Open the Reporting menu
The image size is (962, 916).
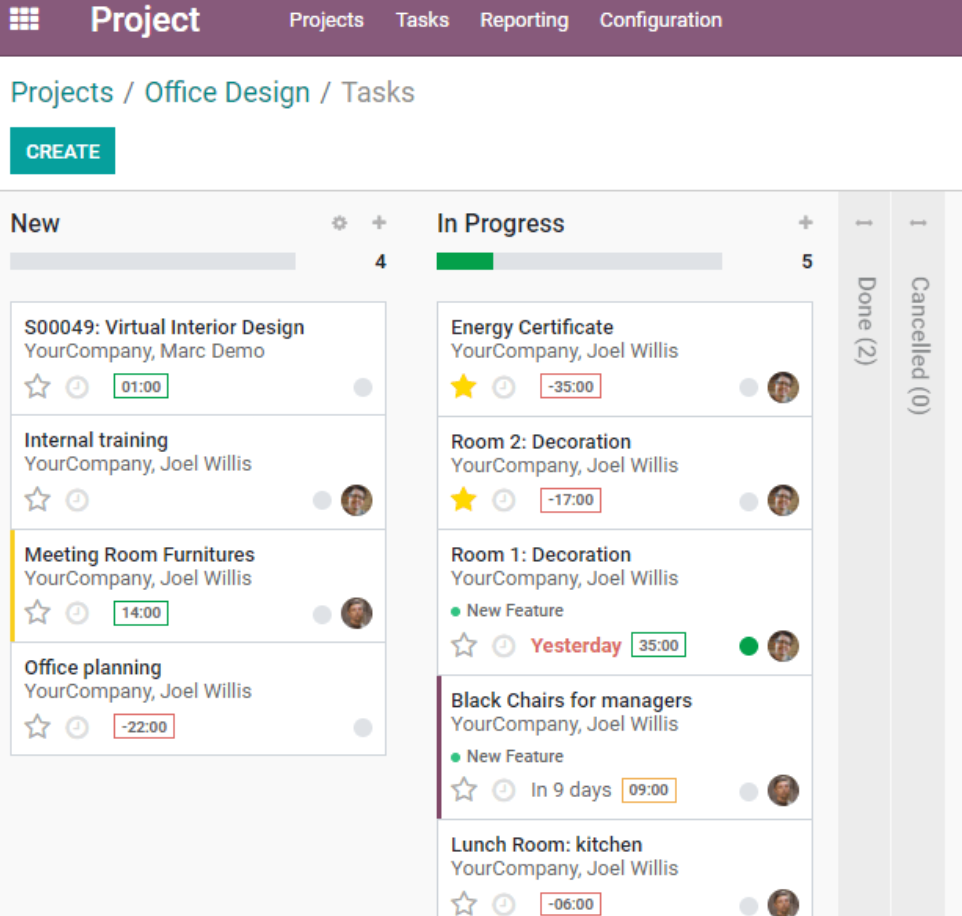click(524, 20)
